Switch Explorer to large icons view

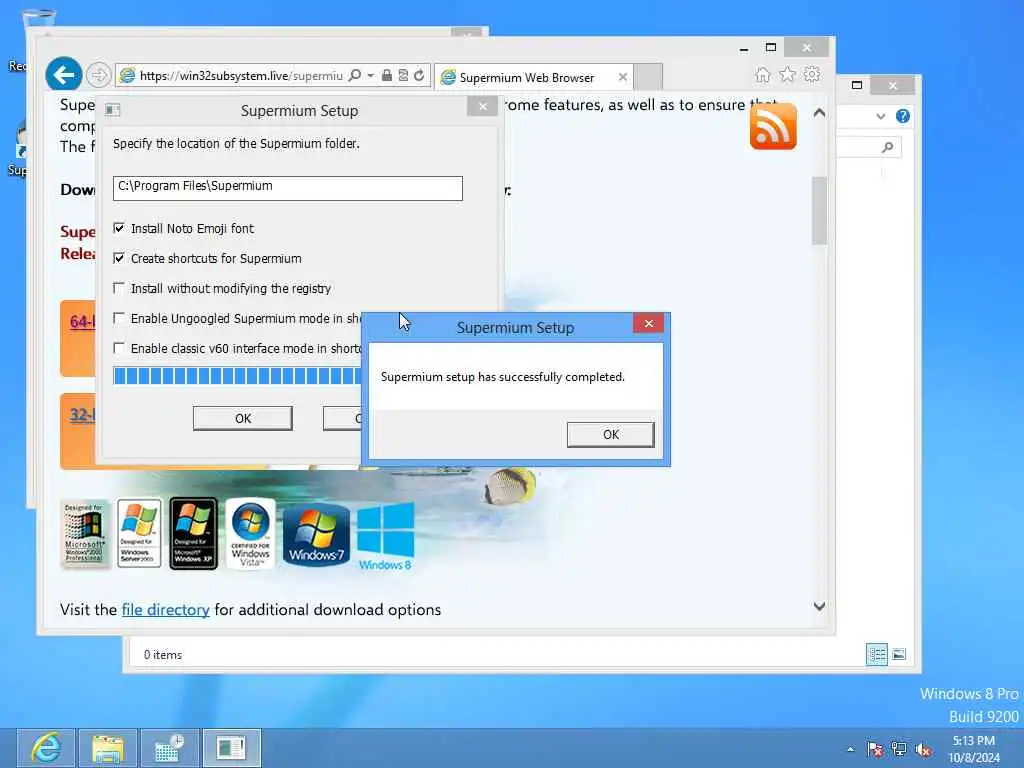click(x=899, y=654)
